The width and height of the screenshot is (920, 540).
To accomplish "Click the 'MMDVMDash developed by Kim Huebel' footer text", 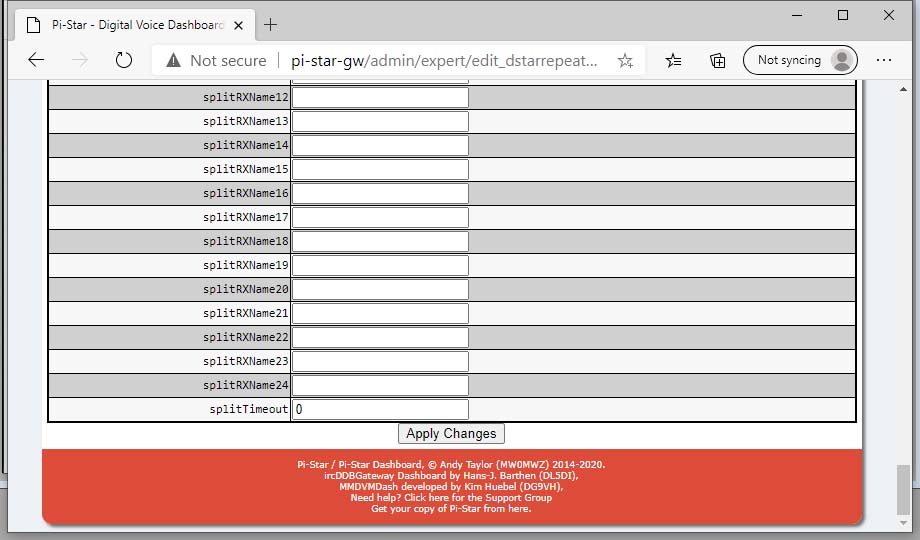I will click(x=451, y=487).
